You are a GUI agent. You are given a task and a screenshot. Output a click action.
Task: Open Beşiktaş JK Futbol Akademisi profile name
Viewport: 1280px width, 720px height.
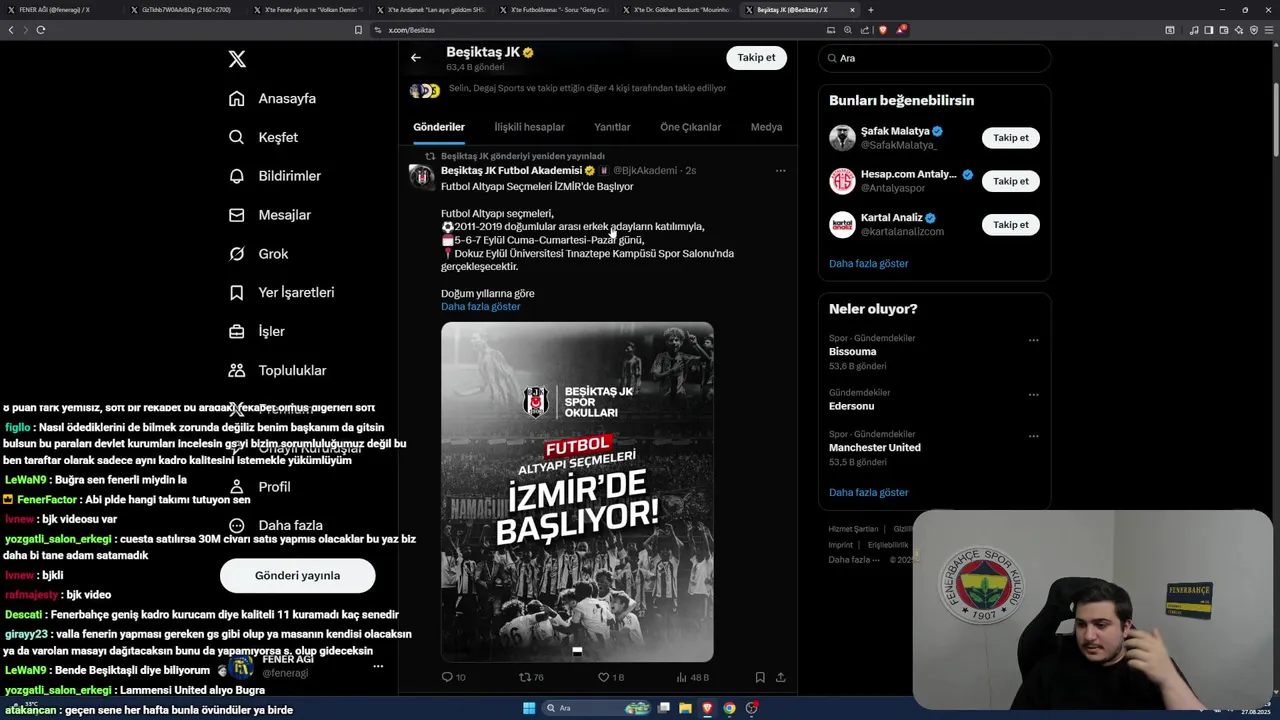tap(511, 171)
